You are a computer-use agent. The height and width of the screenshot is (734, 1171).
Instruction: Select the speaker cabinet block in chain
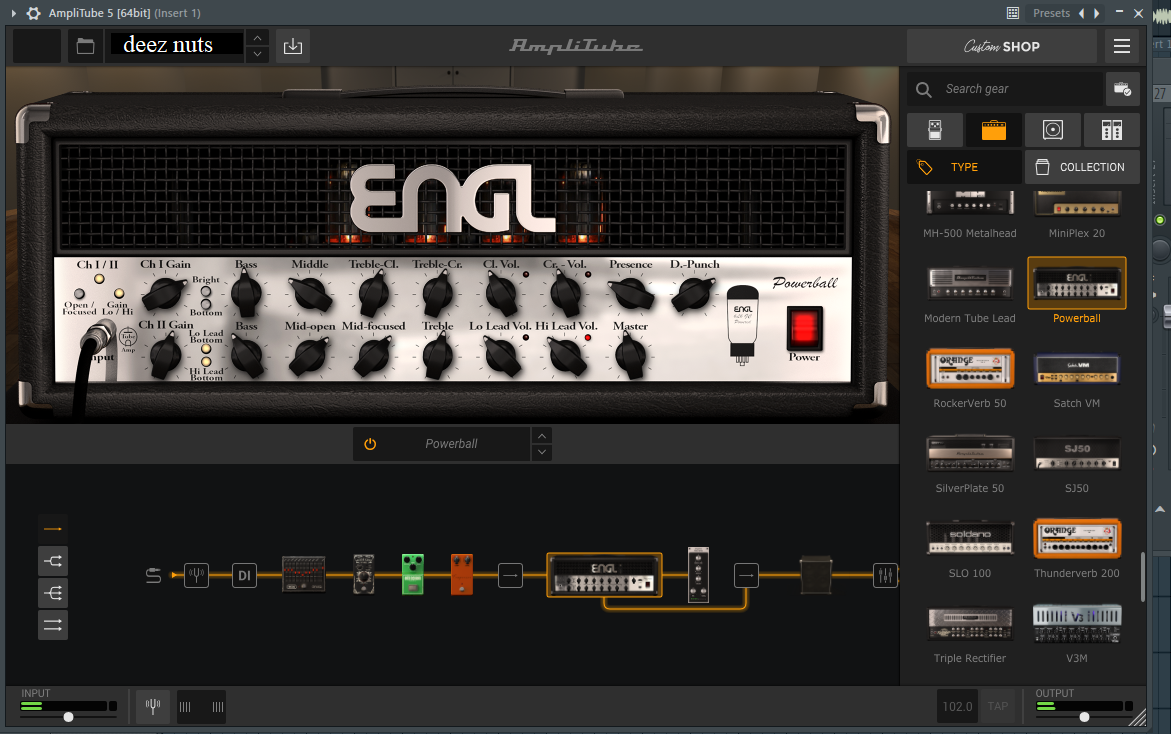pyautogui.click(x=816, y=575)
